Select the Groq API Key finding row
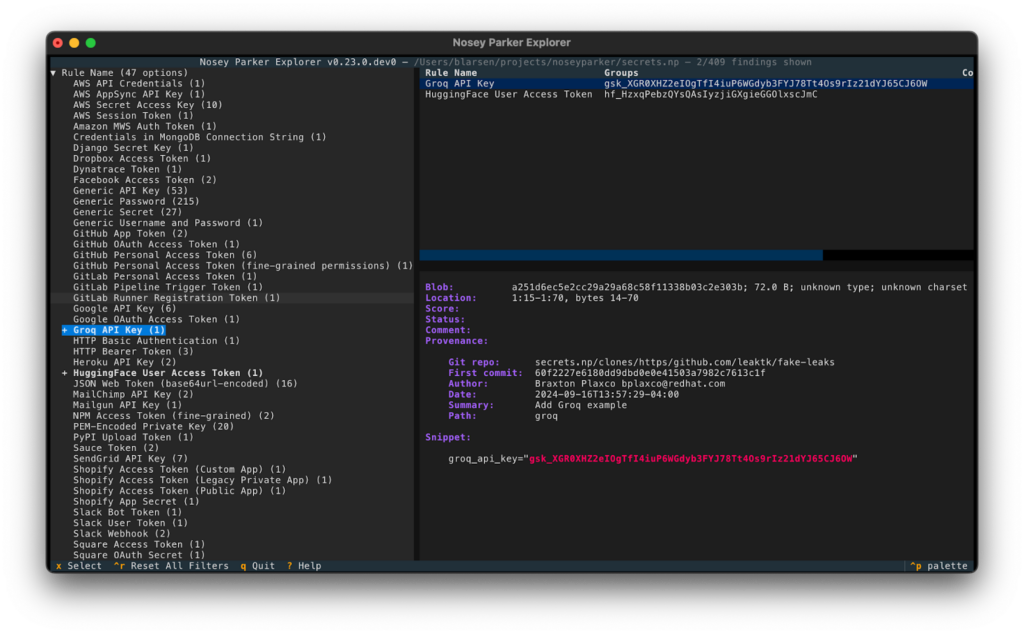This screenshot has width=1024, height=634. 696,84
